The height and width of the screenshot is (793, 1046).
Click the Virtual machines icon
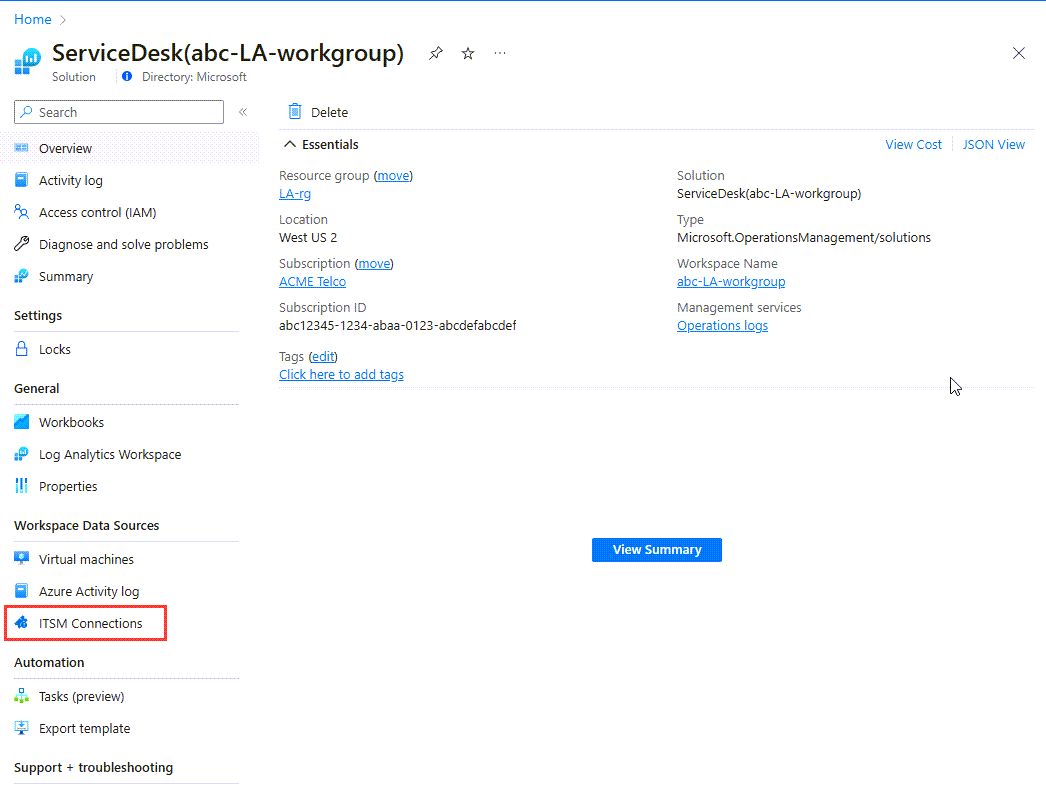[x=21, y=559]
